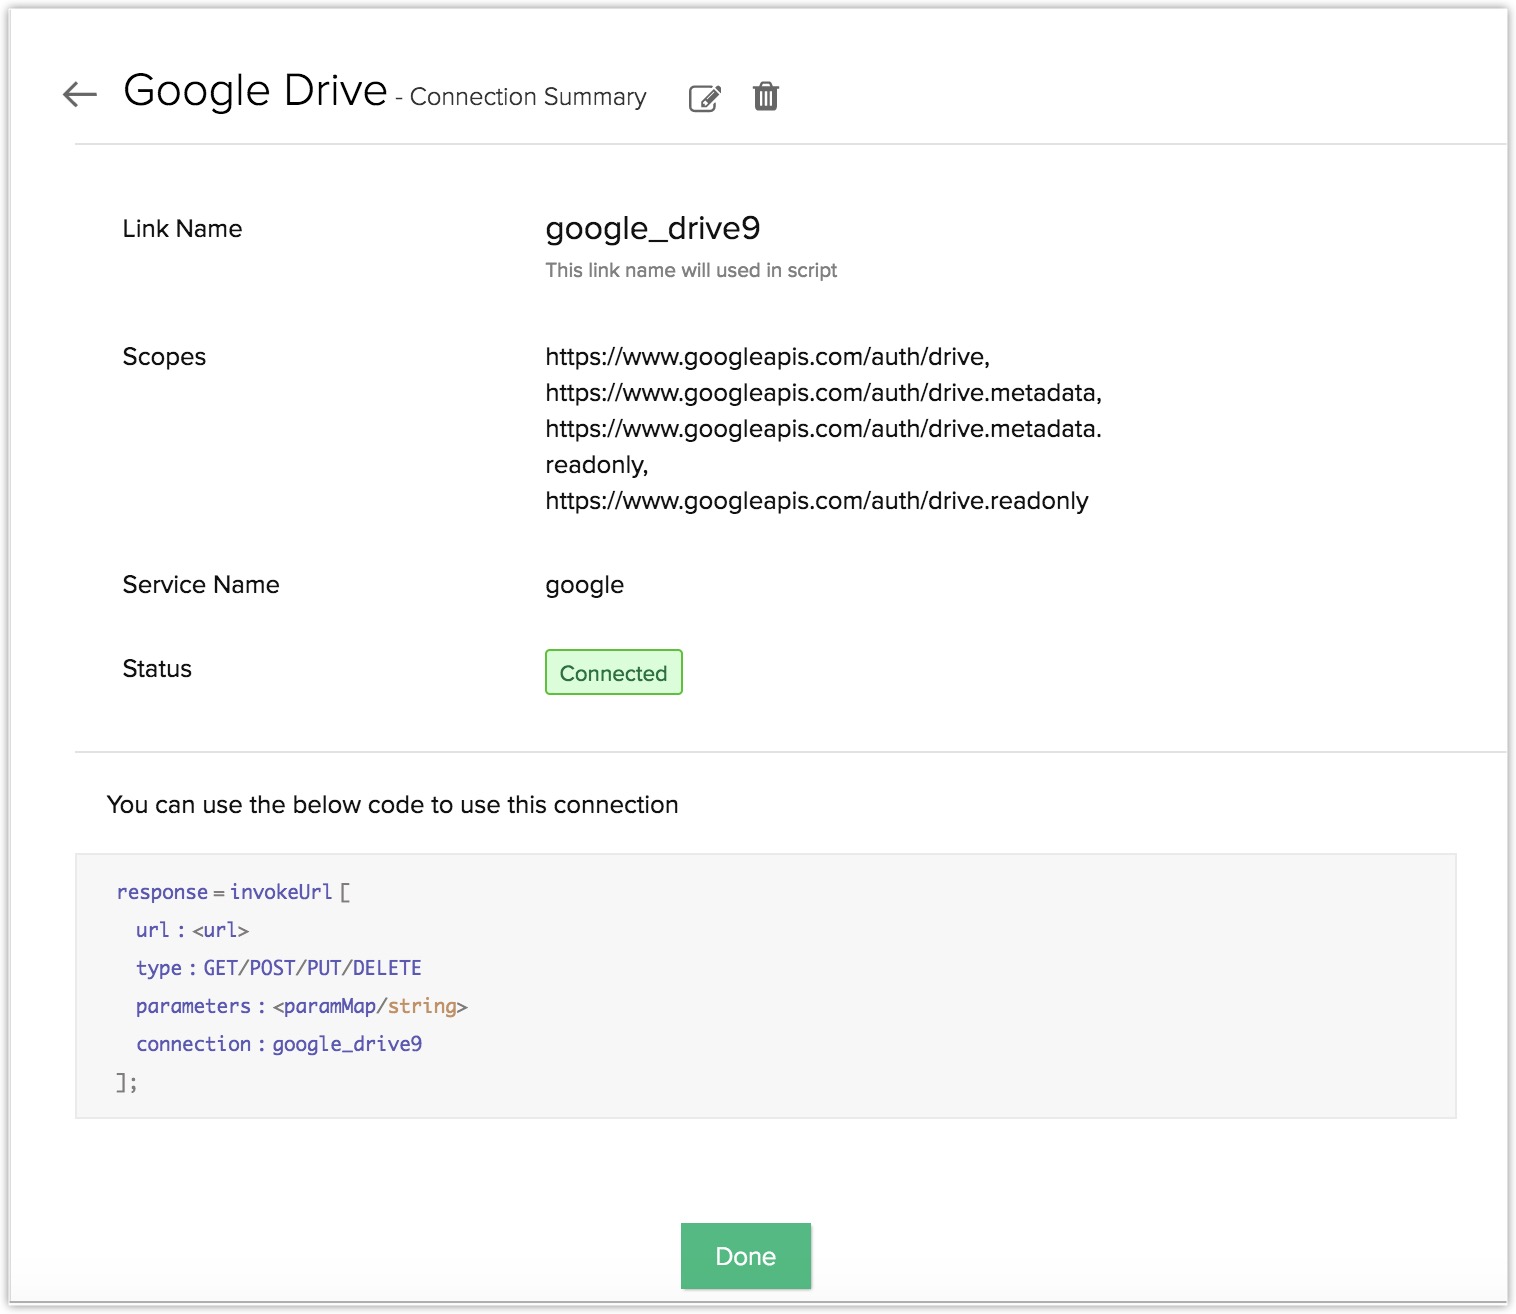Click the Scopes field label
Image resolution: width=1516 pixels, height=1314 pixels.
tap(164, 357)
